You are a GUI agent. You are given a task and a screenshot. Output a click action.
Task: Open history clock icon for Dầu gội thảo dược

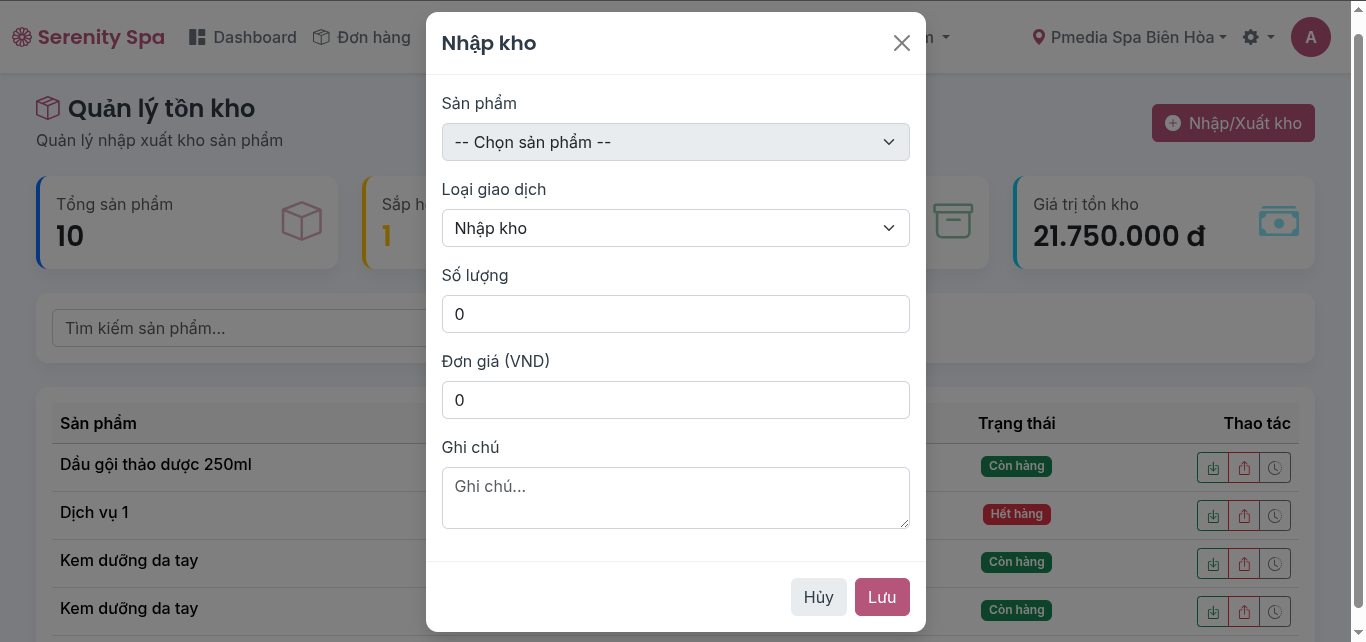pos(1275,468)
